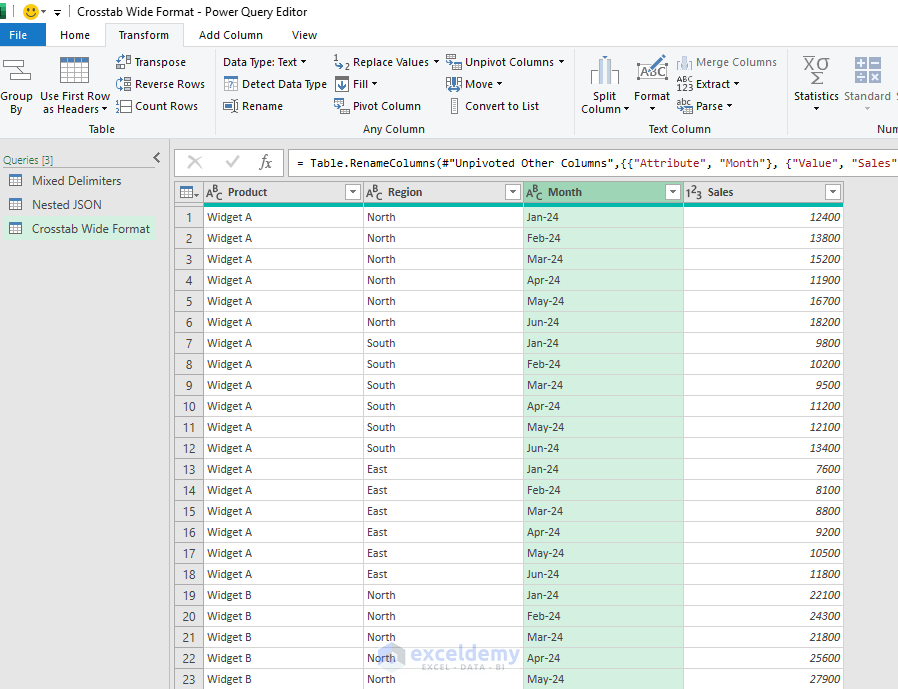Switch to the Home tab
Viewport: 898px width, 689px height.
pyautogui.click(x=75, y=35)
